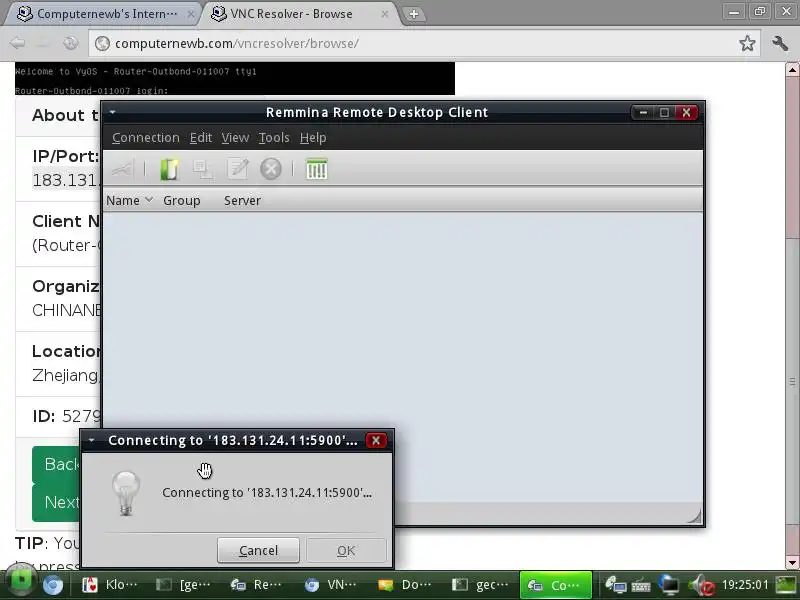Cancel the connection attempt
The width and height of the screenshot is (800, 600).
(258, 551)
